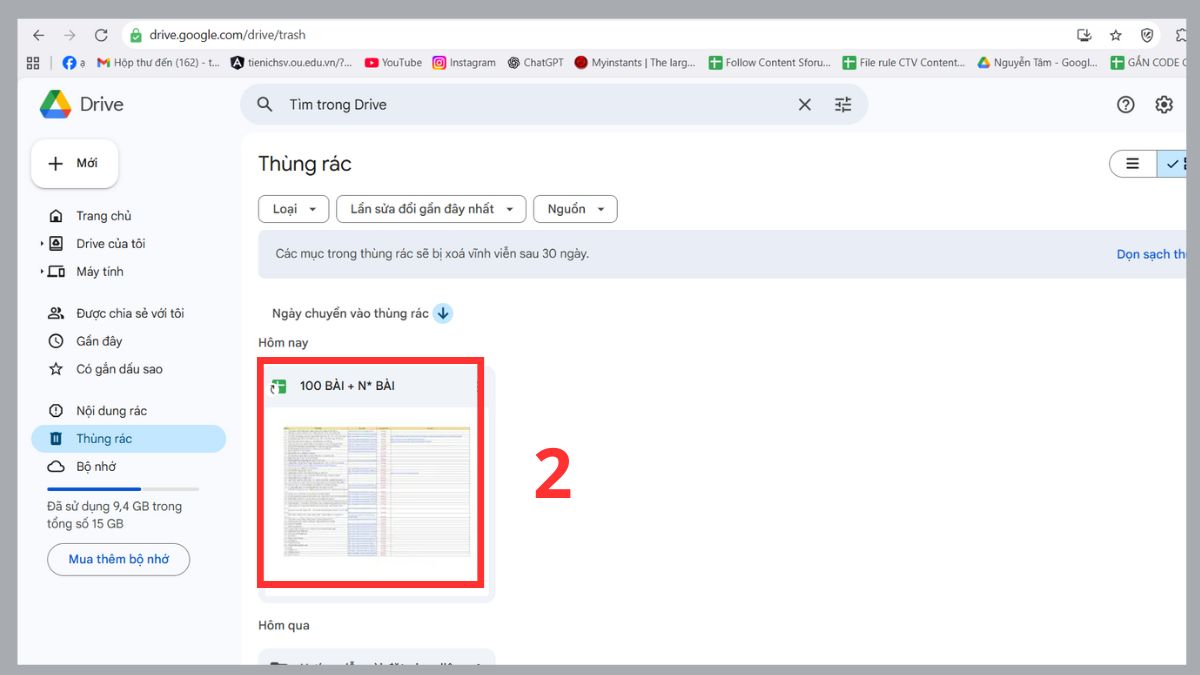The width and height of the screenshot is (1200, 675).
Task: Click the storage usage progress bar
Action: point(123,489)
